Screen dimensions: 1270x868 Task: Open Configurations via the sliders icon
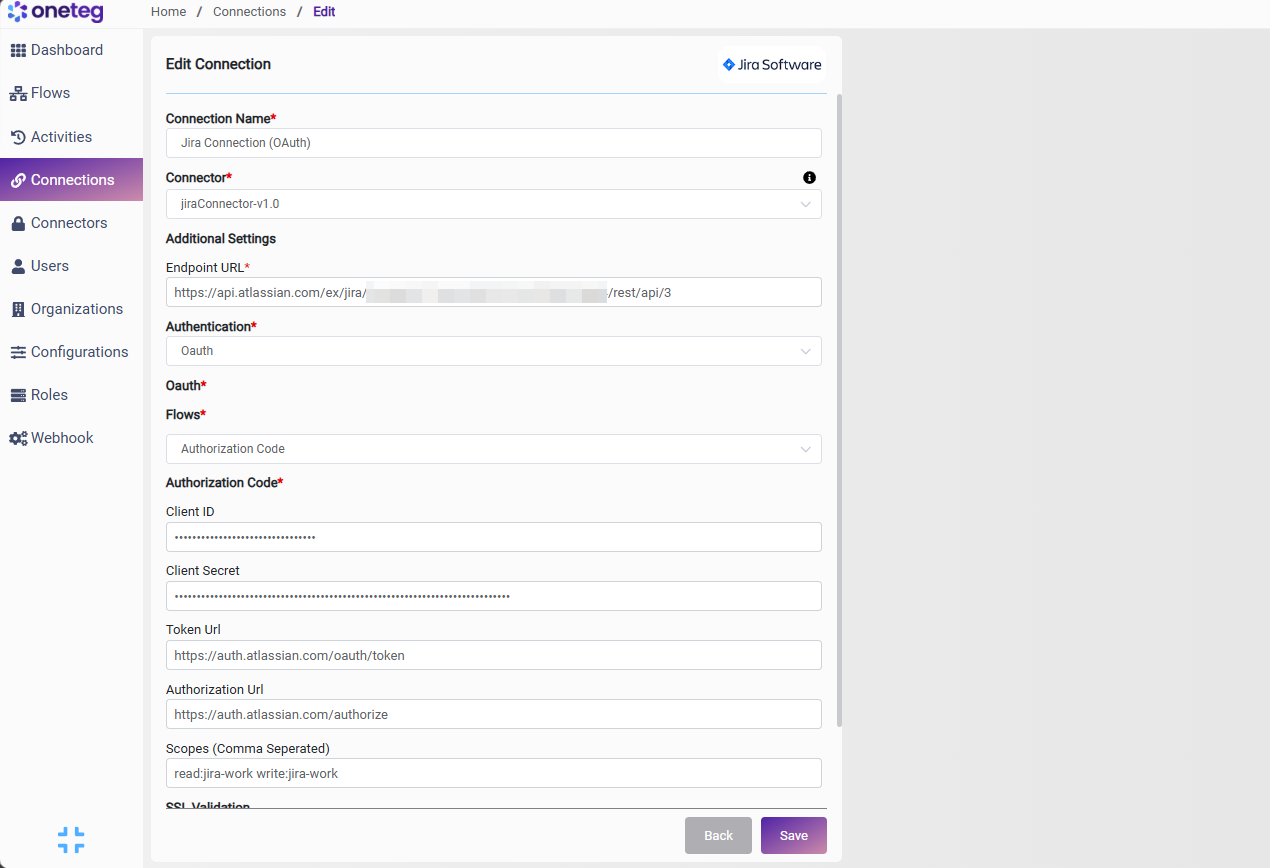tap(18, 352)
